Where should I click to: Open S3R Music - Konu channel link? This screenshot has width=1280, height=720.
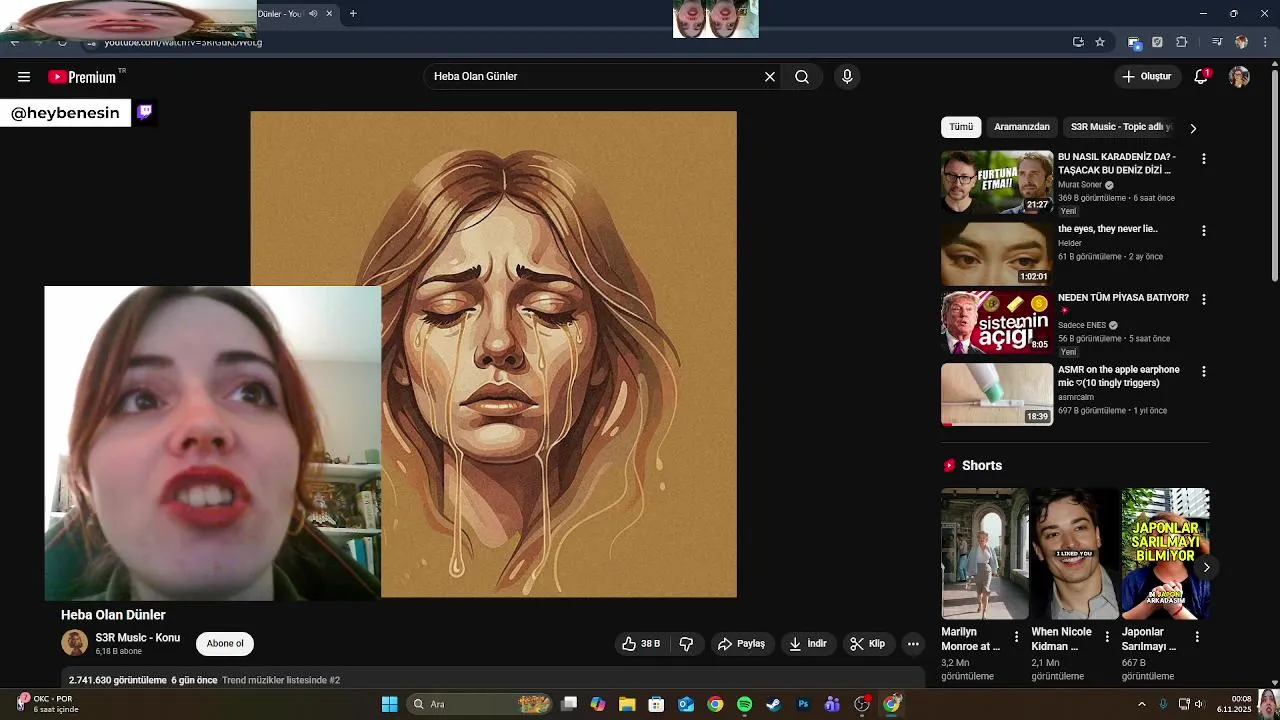tap(138, 638)
